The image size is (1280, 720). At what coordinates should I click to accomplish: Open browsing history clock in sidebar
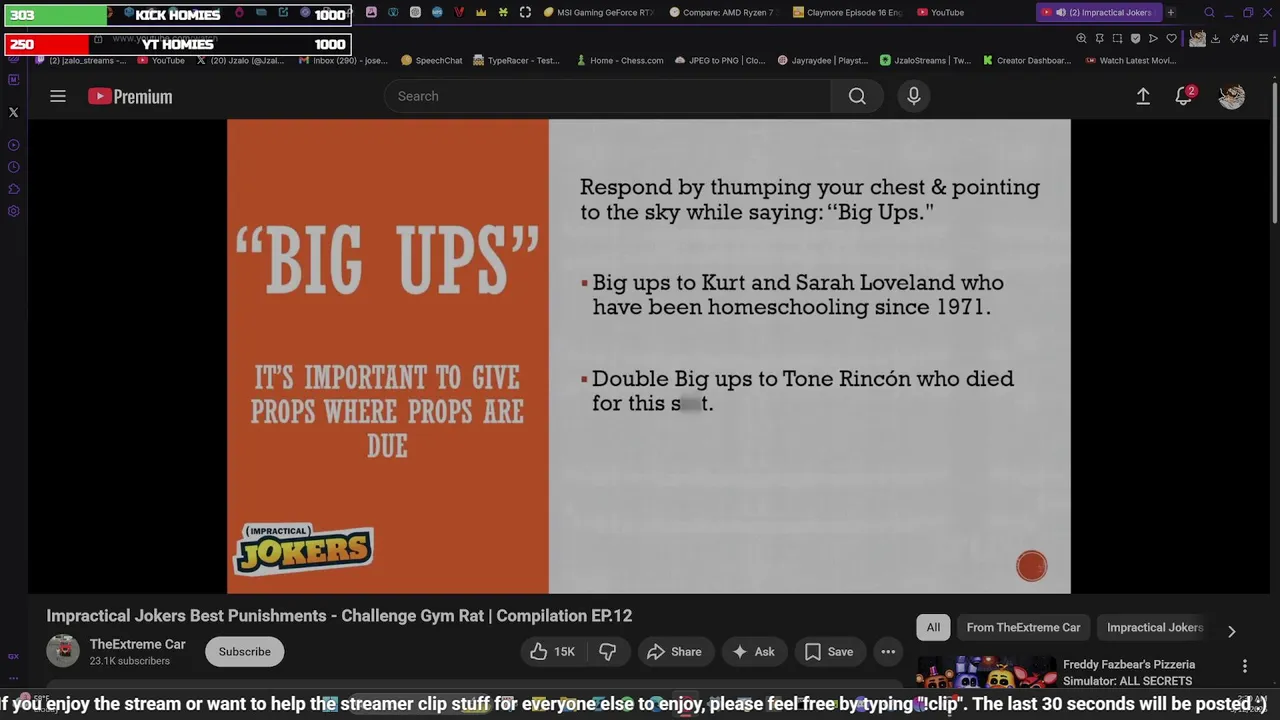(13, 167)
